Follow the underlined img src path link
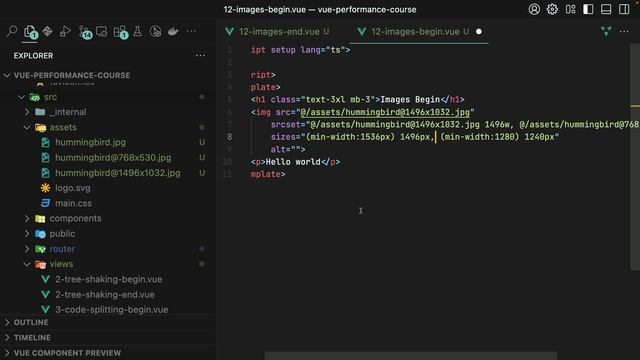 point(385,112)
